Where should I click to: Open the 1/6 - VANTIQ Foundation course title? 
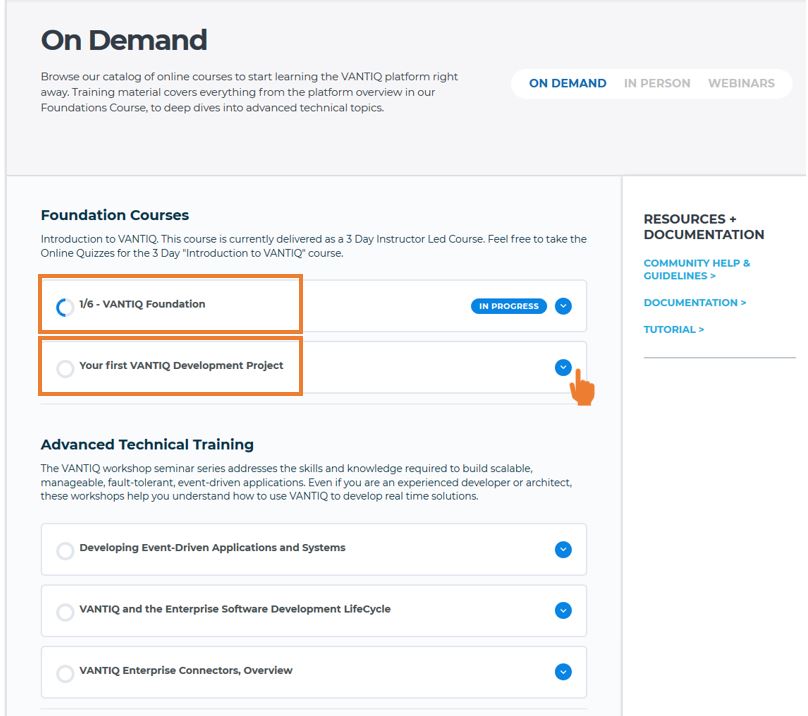tap(142, 304)
